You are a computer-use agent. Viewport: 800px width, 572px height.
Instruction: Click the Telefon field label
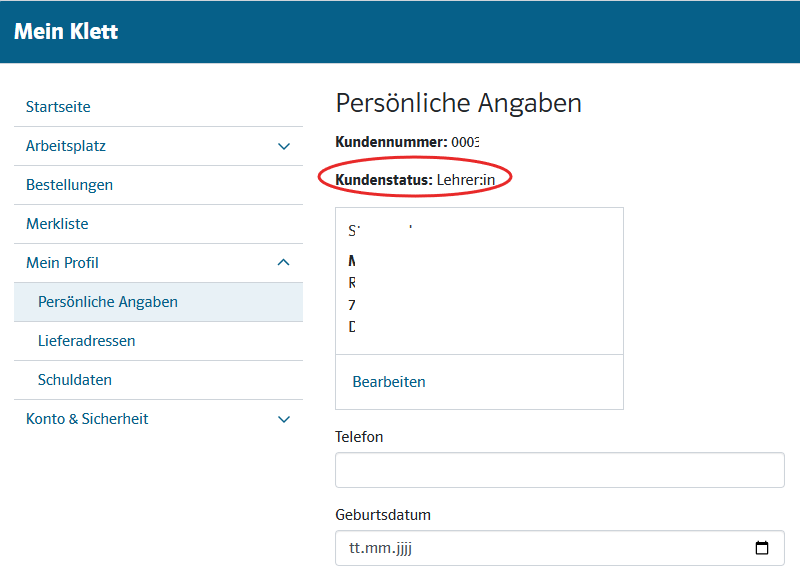coord(359,437)
